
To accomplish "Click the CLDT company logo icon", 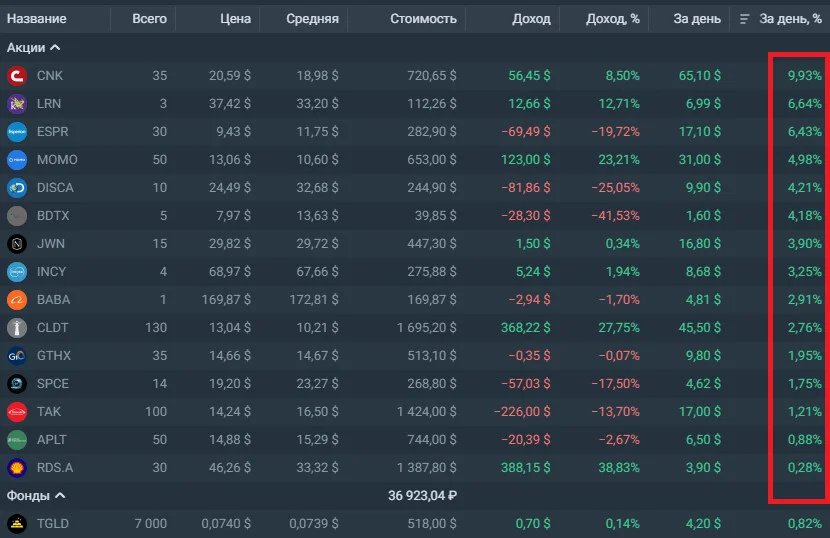I will click(17, 328).
